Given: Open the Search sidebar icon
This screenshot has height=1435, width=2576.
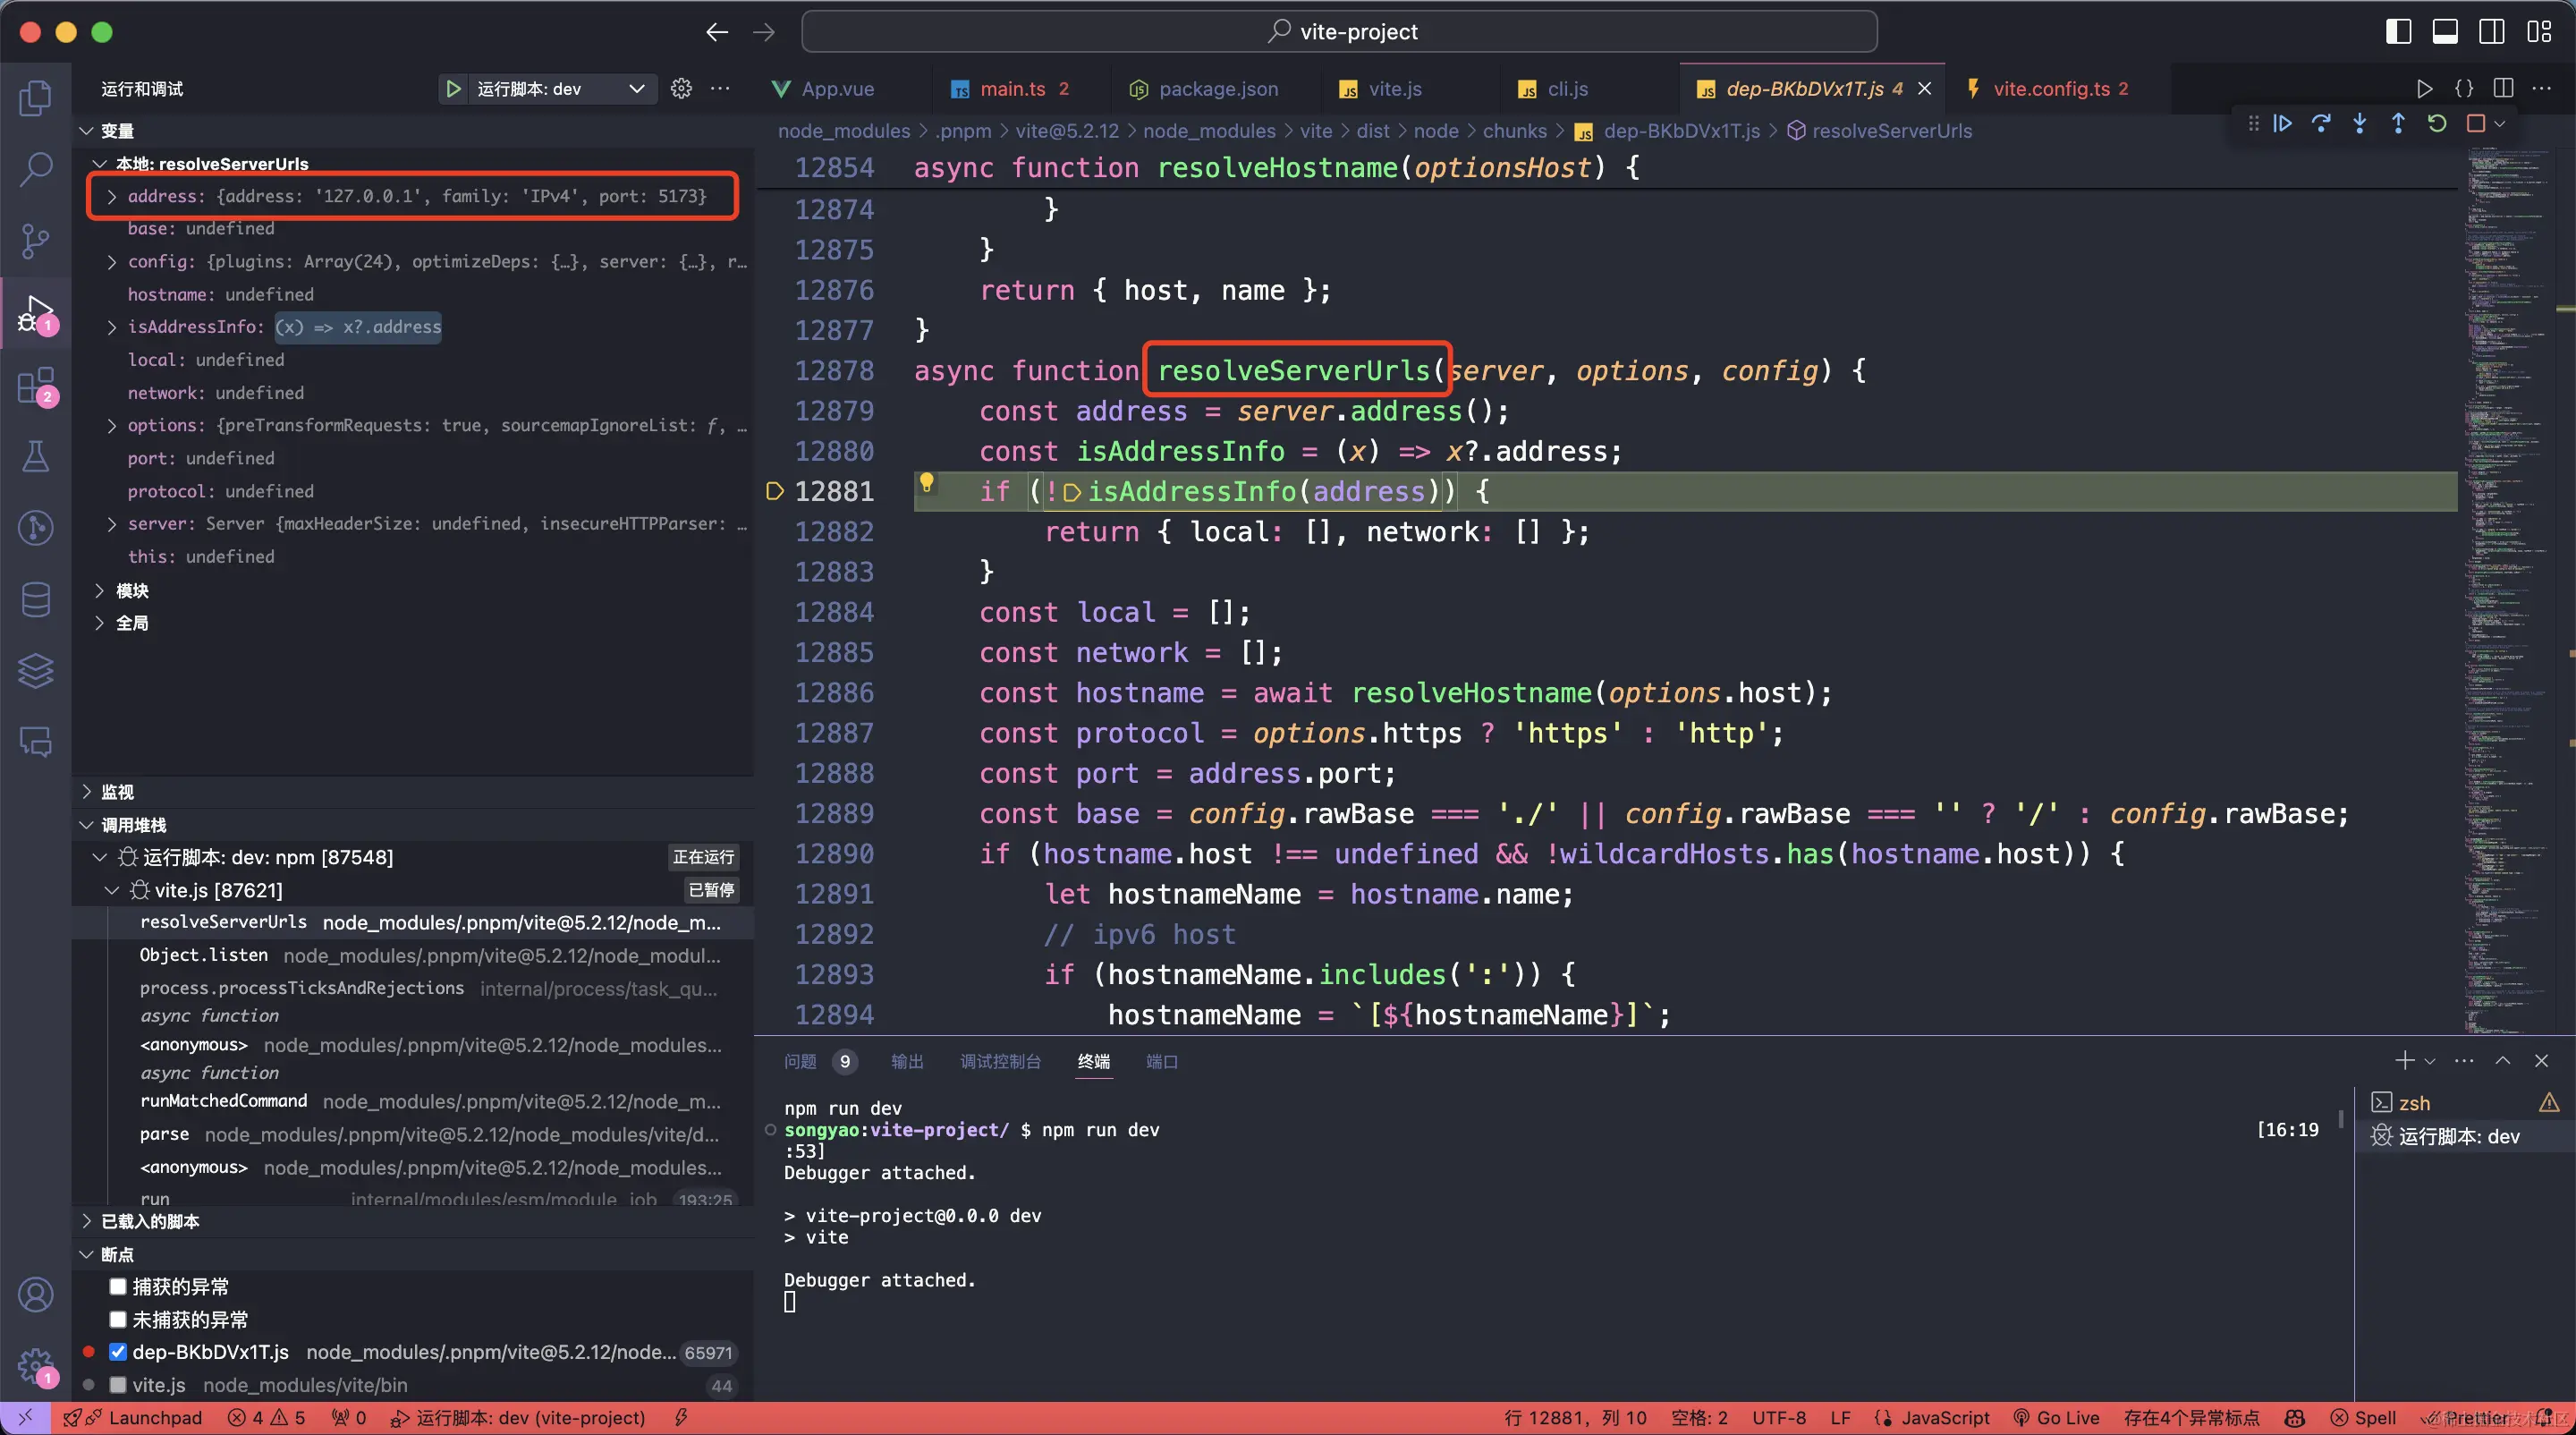Looking at the screenshot, I should [35, 168].
